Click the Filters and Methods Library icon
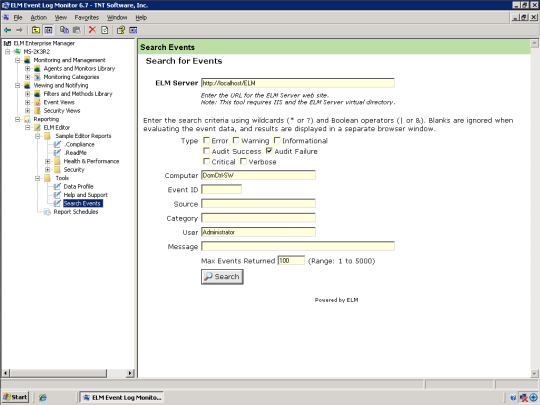This screenshot has width=540, height=405. coord(37,94)
